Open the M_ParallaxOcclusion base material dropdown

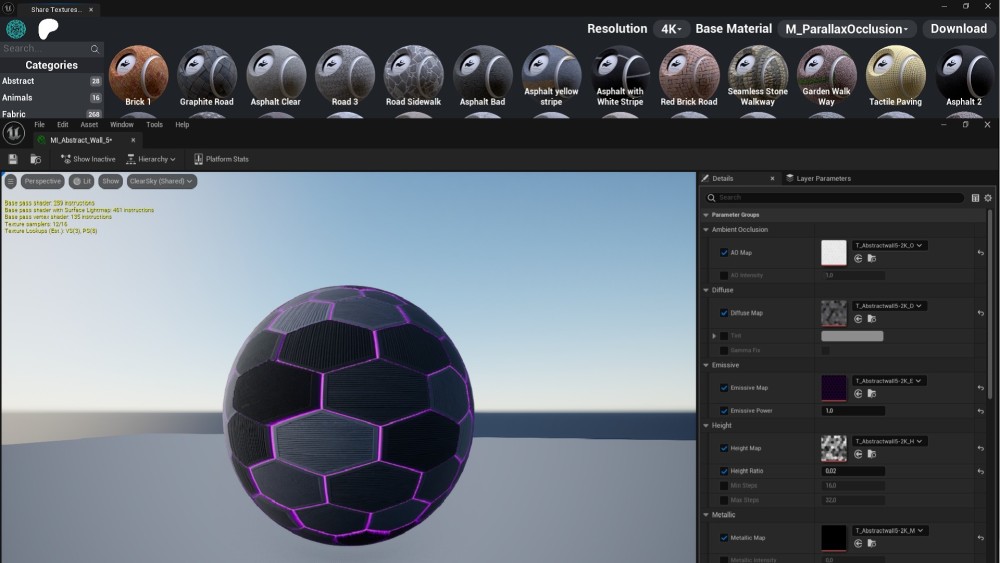pos(846,29)
